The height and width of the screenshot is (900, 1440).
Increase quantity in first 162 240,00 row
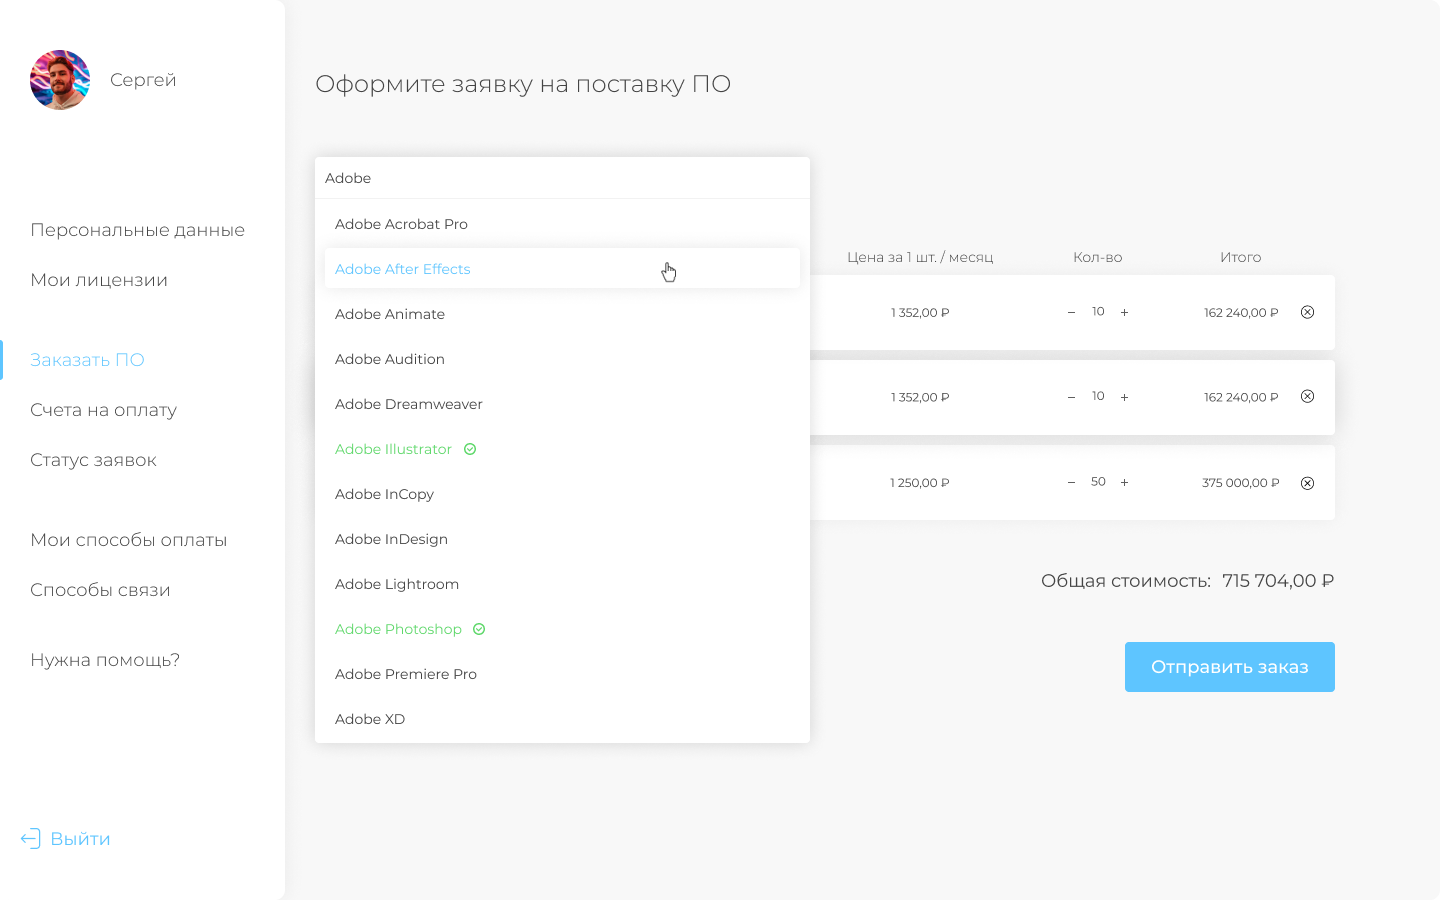coord(1124,312)
